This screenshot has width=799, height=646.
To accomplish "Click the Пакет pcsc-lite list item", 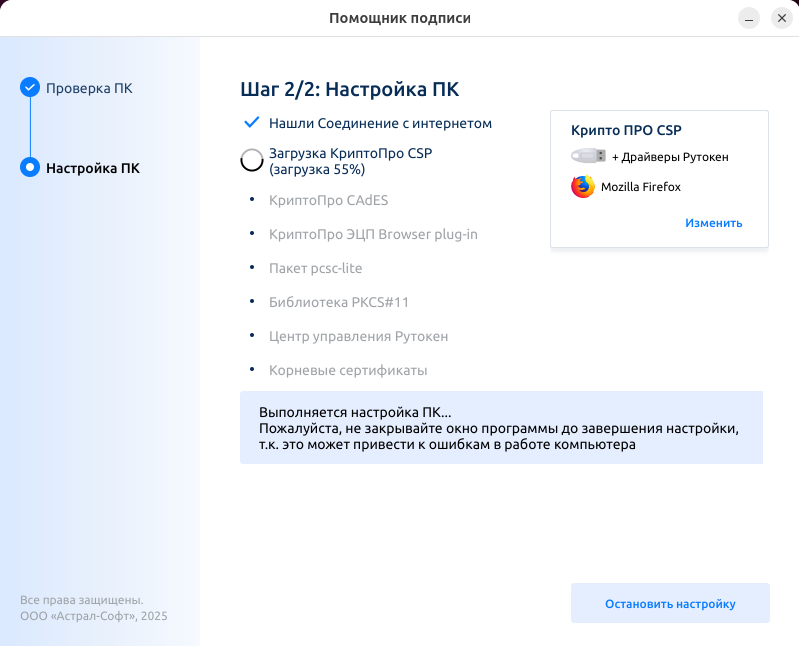I will [315, 268].
